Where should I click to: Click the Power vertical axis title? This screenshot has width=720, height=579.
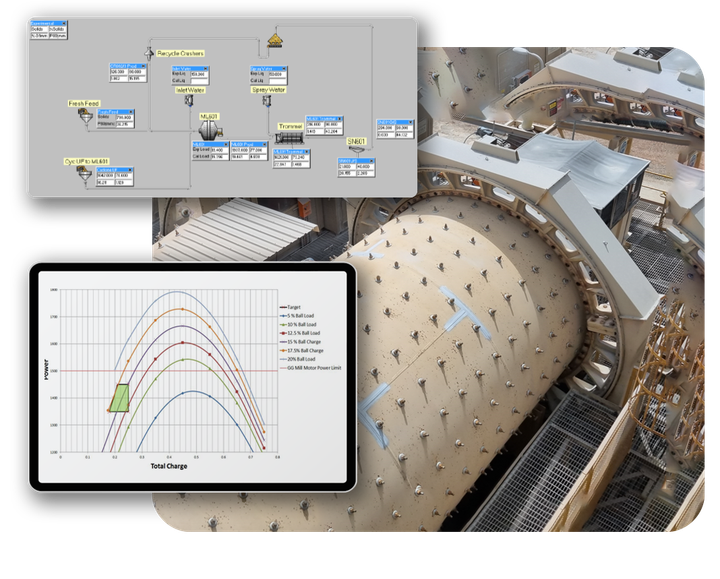coord(46,370)
